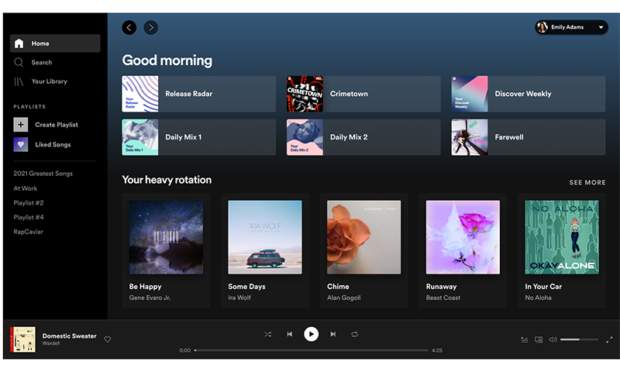Navigate back with left arrow
The height and width of the screenshot is (372, 620).
tap(129, 28)
